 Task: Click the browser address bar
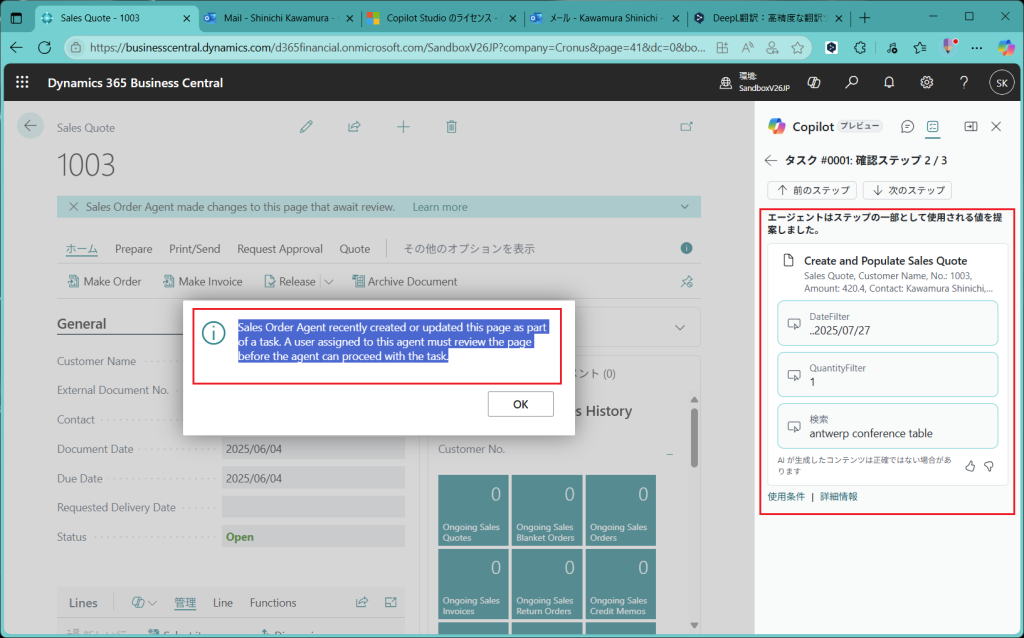tap(397, 47)
